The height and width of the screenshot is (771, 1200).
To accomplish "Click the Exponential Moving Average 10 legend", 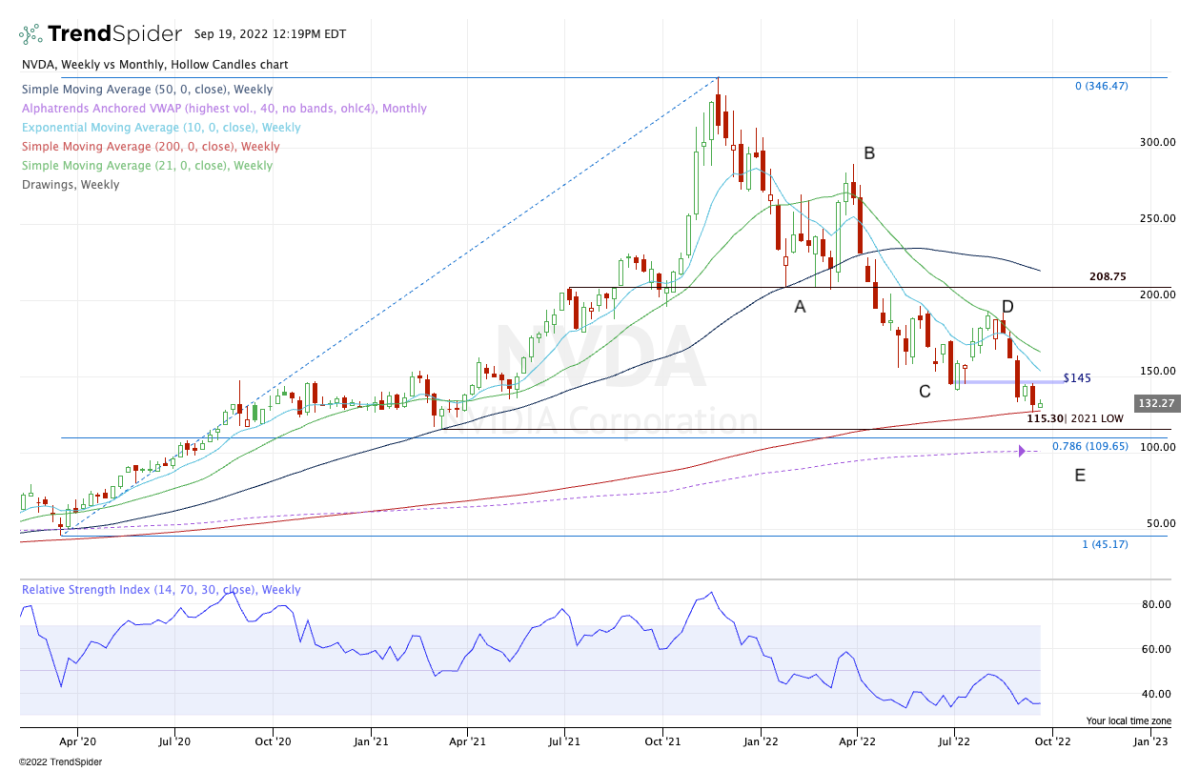I will click(x=160, y=127).
